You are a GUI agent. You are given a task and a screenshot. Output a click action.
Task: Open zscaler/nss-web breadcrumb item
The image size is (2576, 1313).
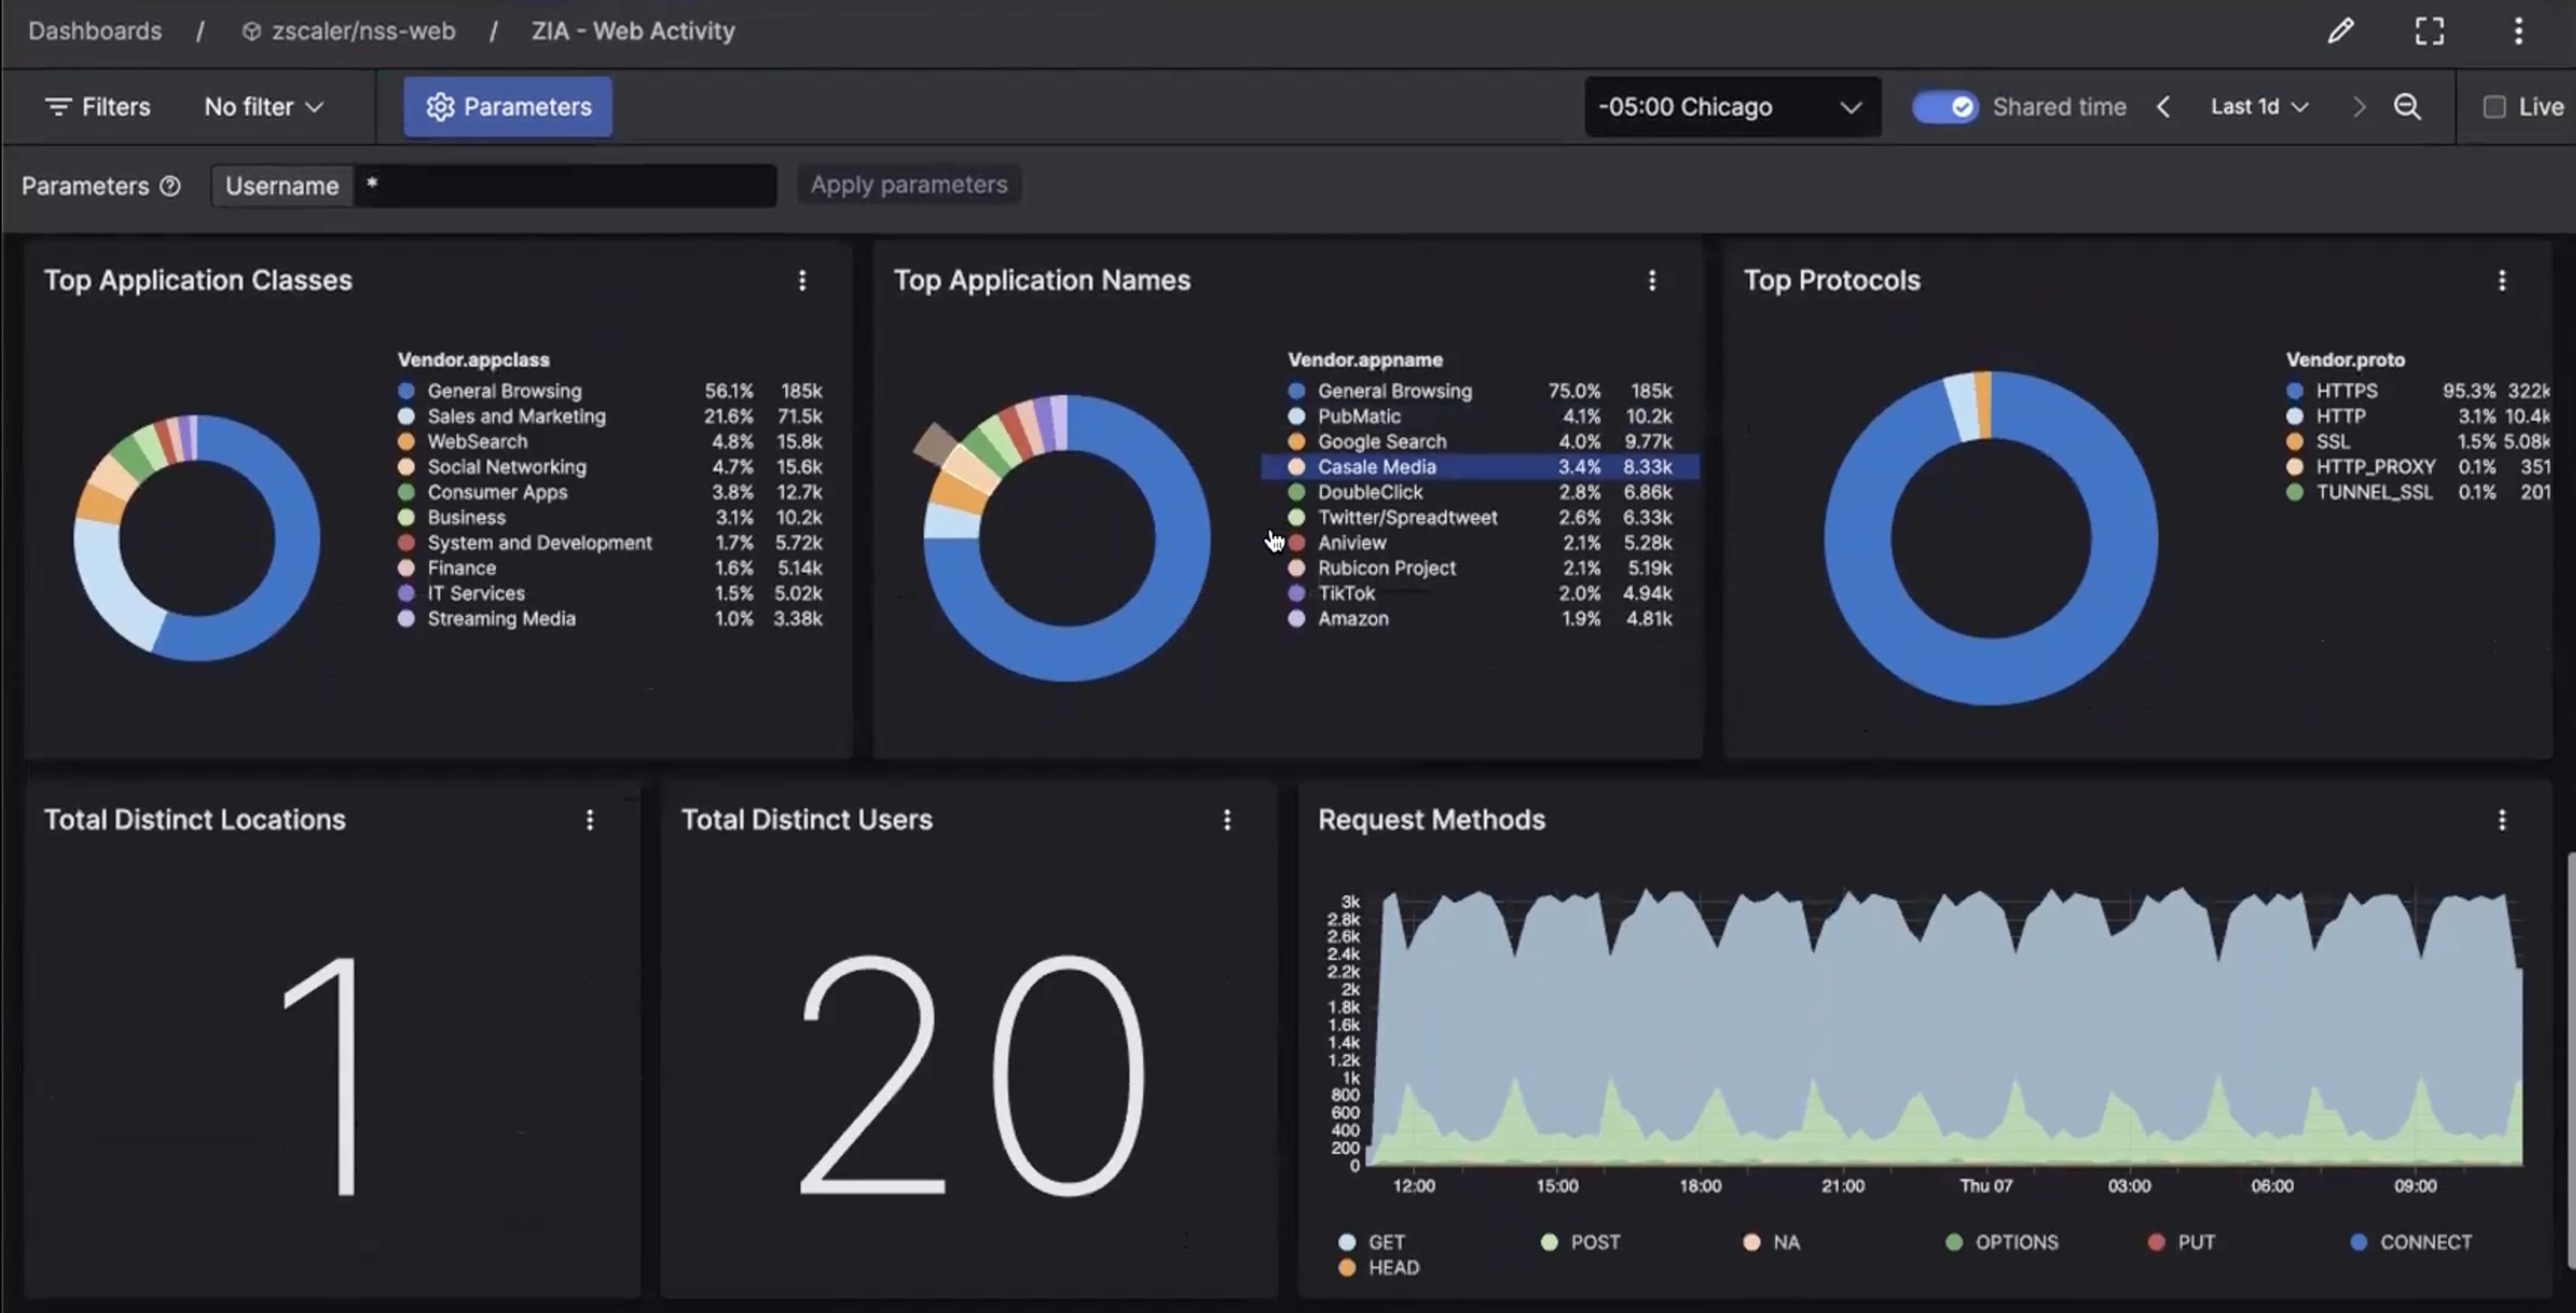click(362, 31)
